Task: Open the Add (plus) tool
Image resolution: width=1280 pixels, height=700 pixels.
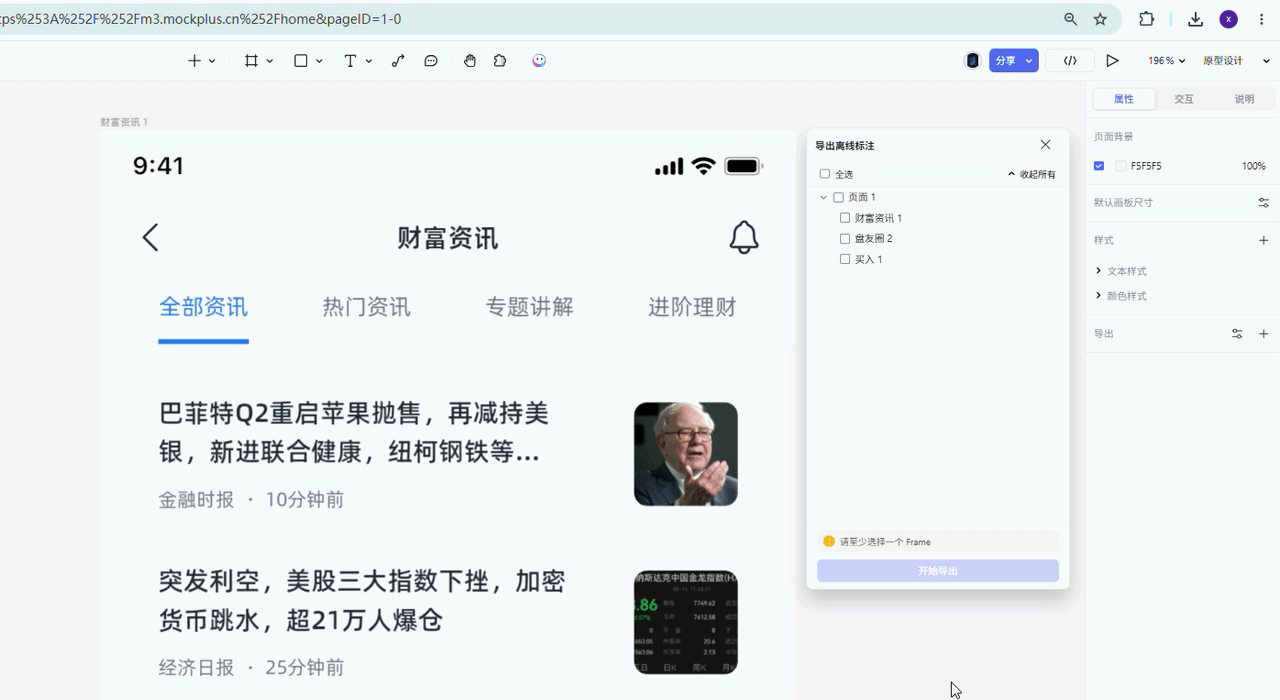Action: point(194,61)
